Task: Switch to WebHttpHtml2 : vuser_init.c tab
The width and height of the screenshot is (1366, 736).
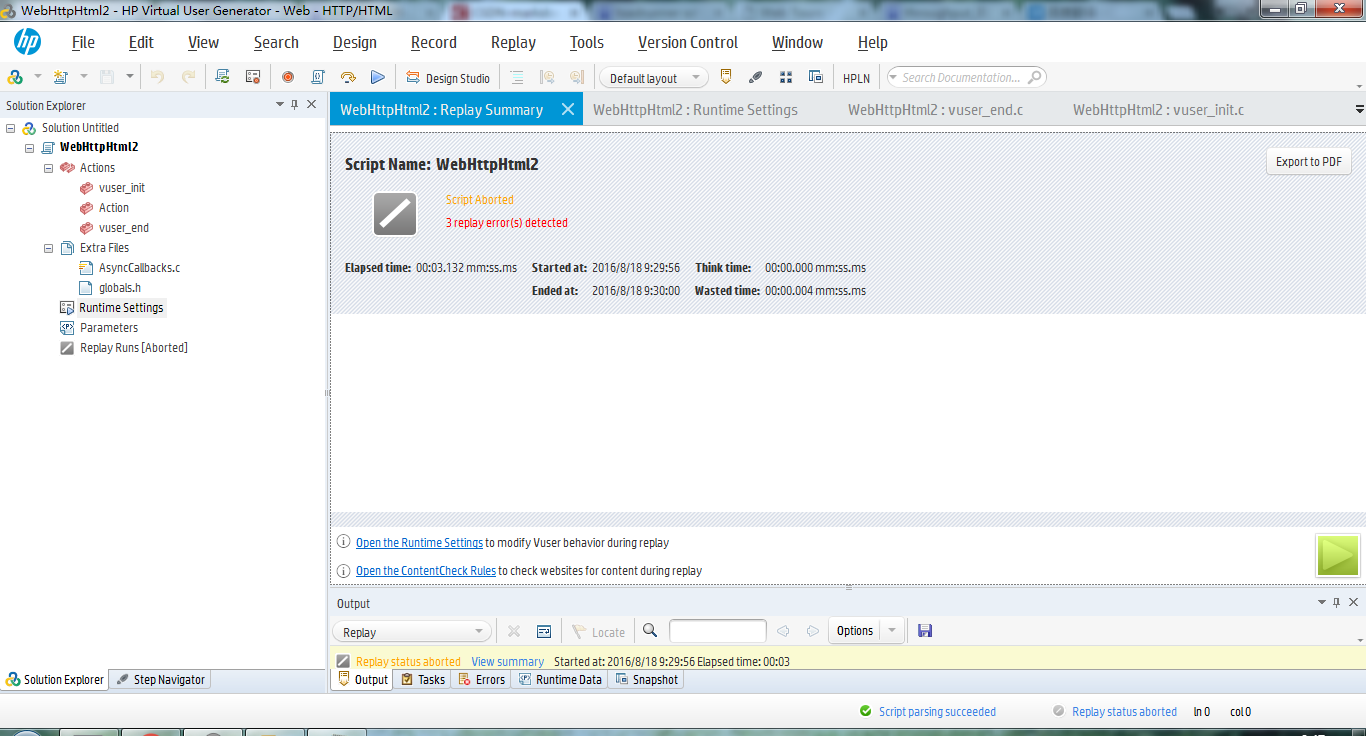Action: (1158, 110)
